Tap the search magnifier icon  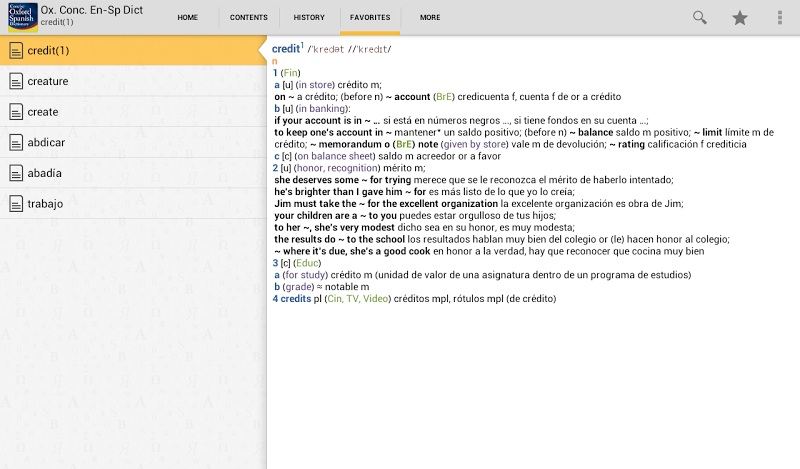(700, 17)
